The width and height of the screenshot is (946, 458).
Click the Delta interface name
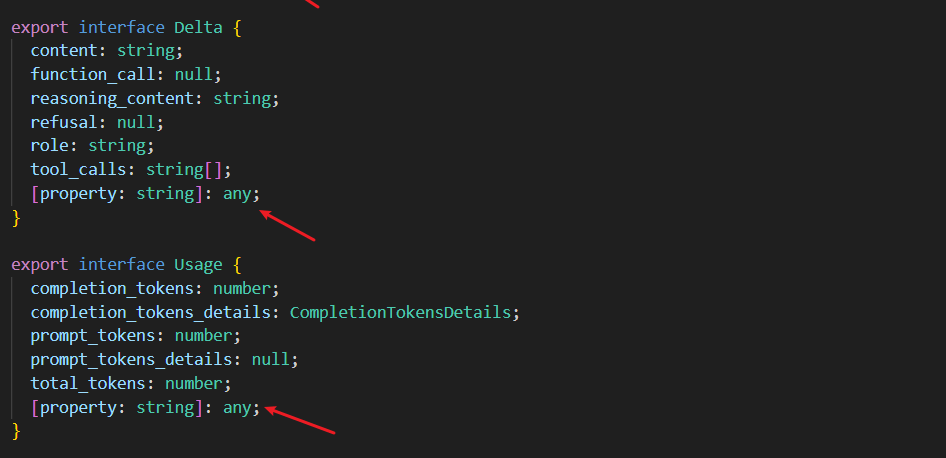tap(198, 28)
